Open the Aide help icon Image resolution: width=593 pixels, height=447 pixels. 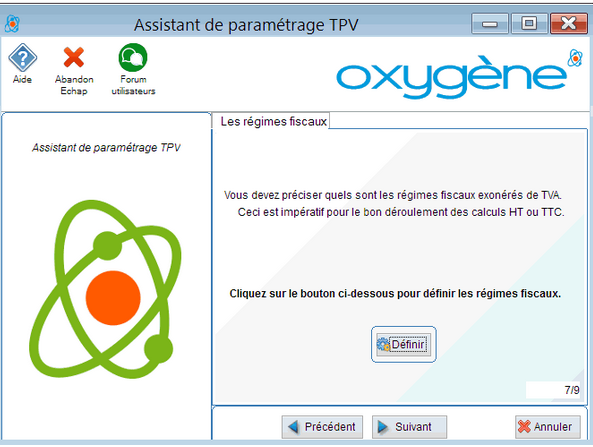(22, 57)
